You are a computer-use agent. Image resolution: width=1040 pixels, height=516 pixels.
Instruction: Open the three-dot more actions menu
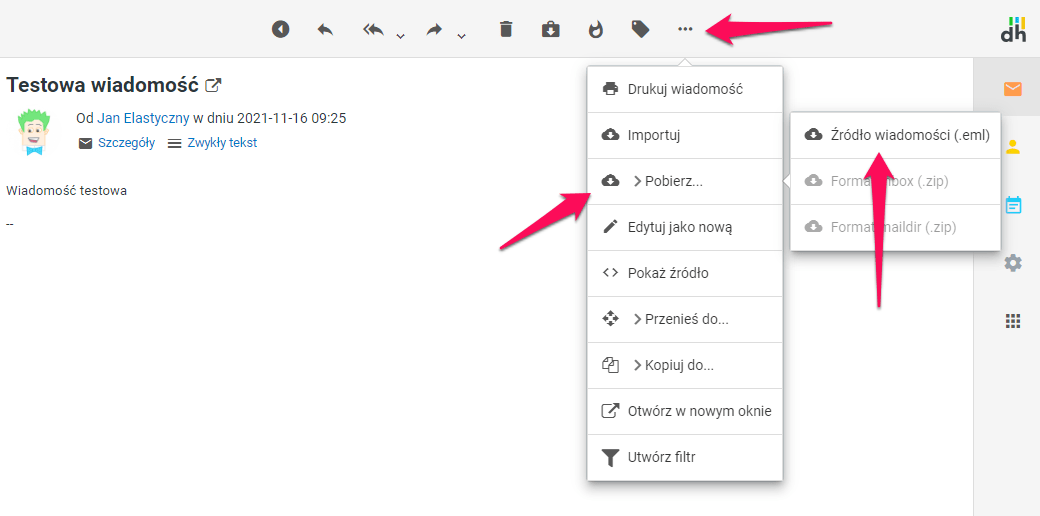685,29
